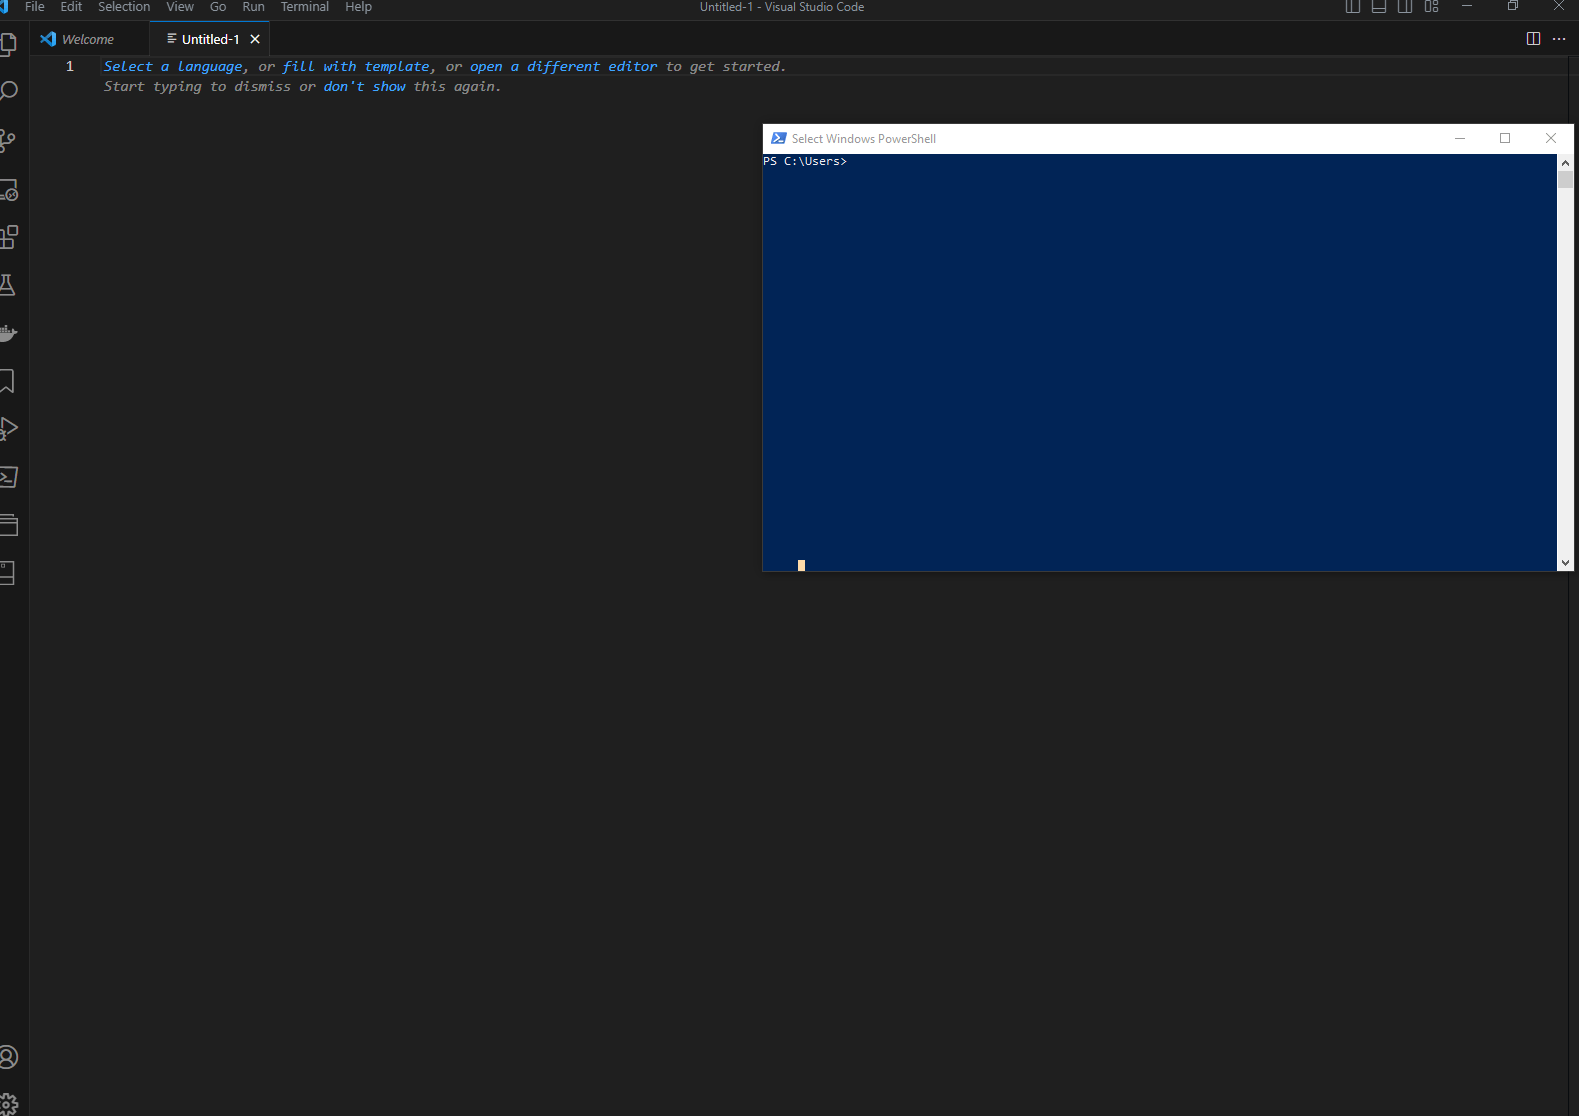Open the Run and Debug view
The height and width of the screenshot is (1116, 1579).
click(x=8, y=429)
